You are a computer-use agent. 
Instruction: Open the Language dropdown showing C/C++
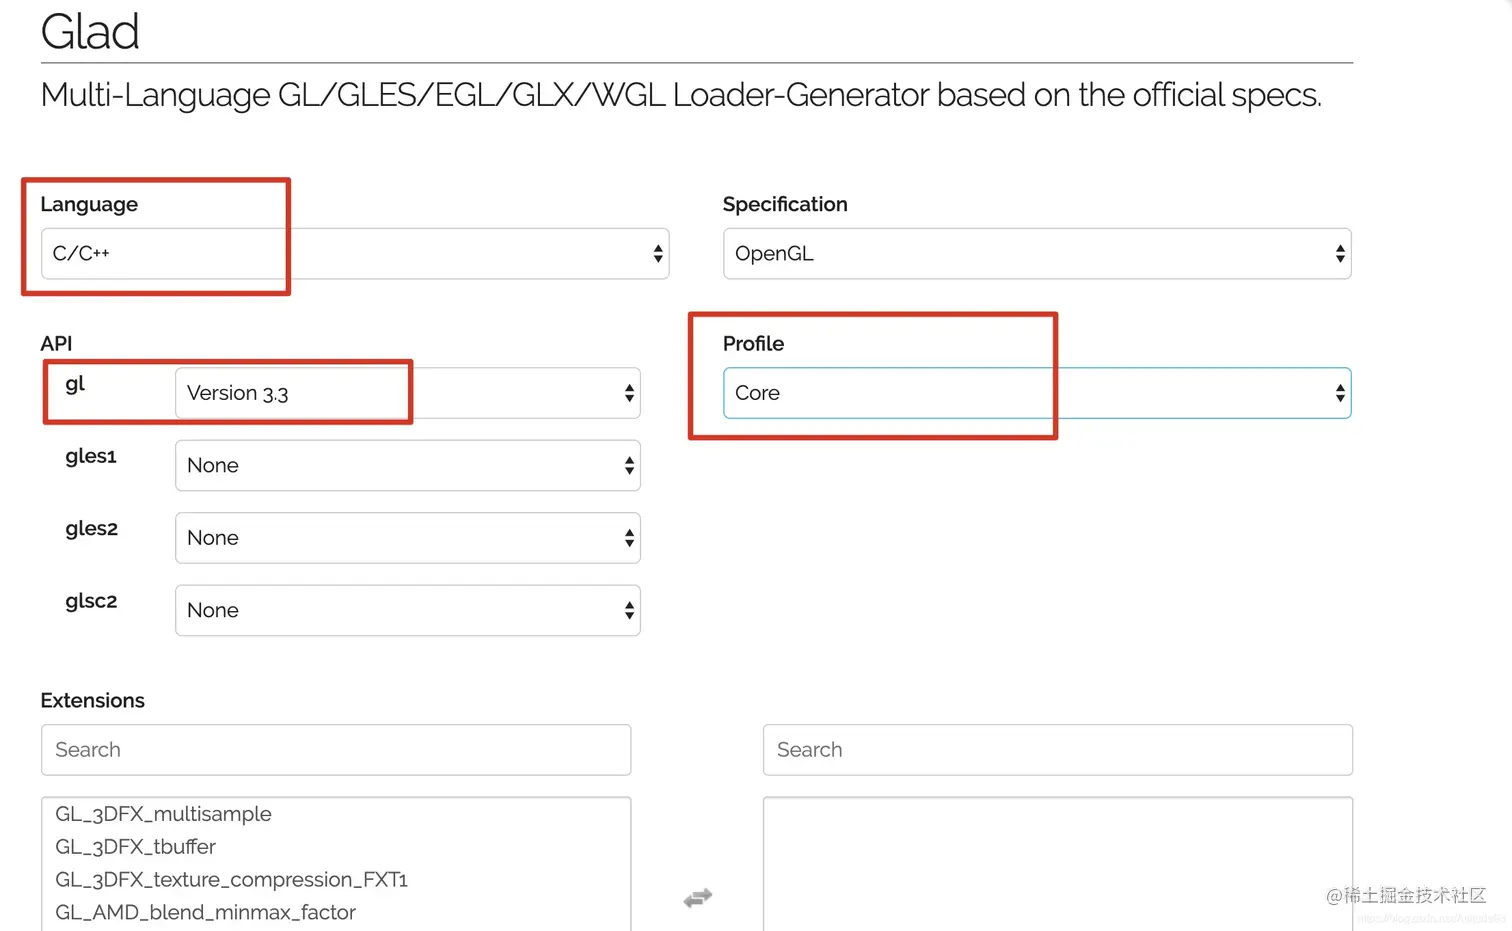click(x=354, y=254)
